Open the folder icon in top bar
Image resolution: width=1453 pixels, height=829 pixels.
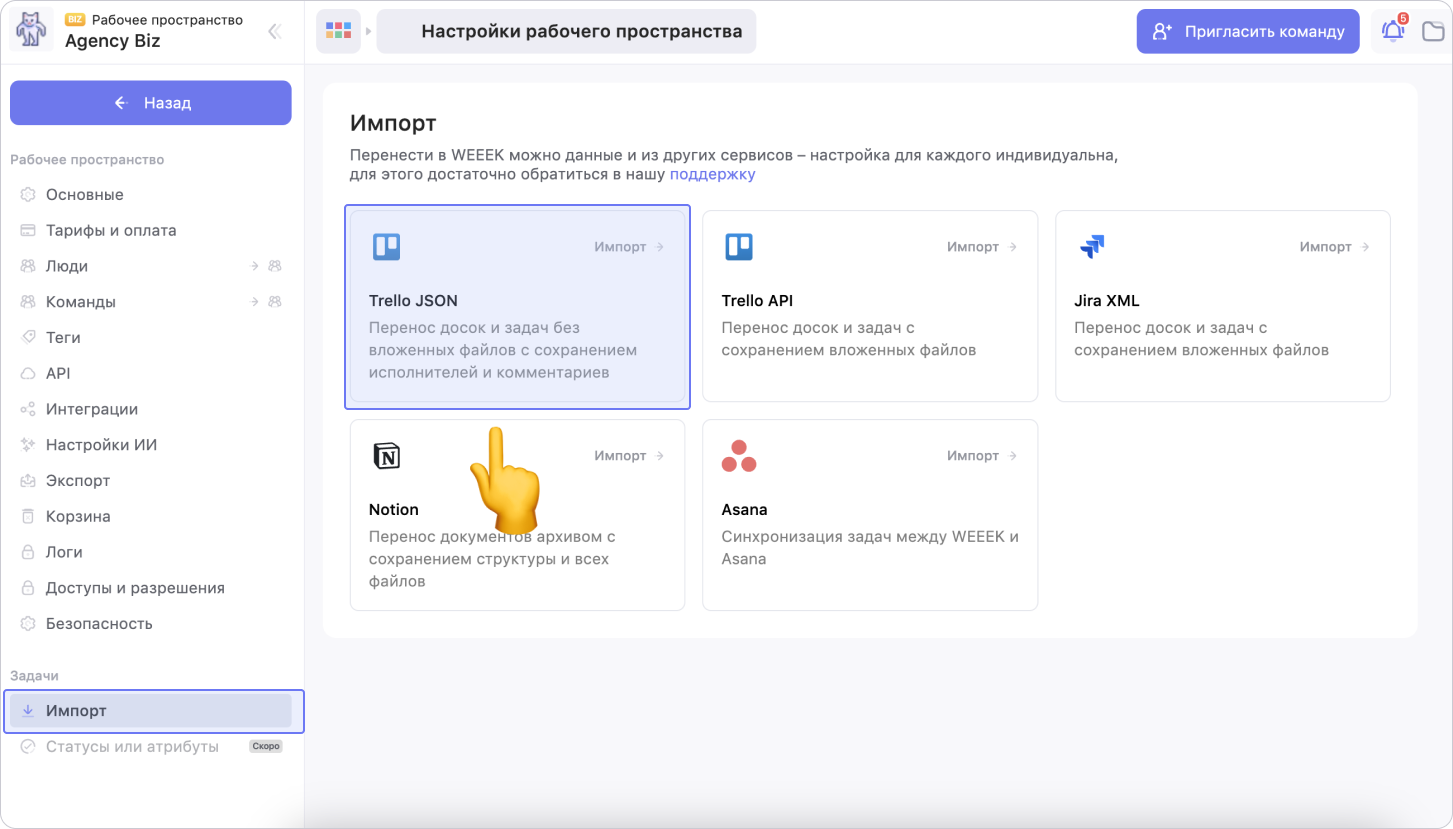pos(1433,31)
